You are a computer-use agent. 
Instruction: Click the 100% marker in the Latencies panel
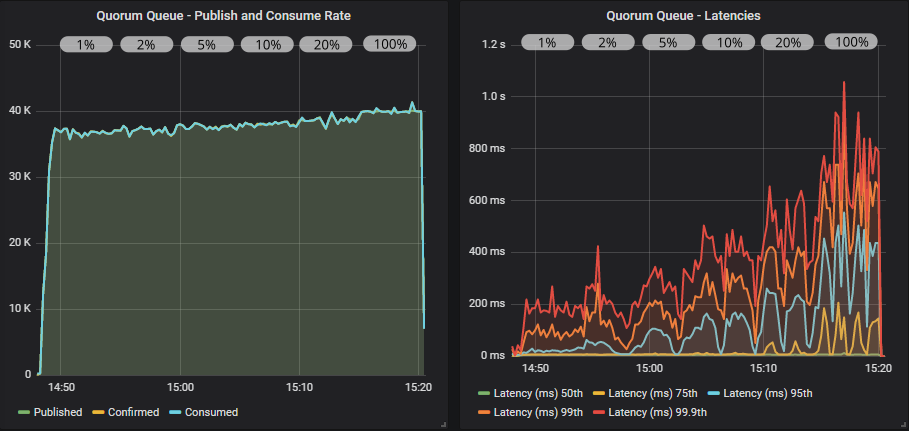(851, 42)
